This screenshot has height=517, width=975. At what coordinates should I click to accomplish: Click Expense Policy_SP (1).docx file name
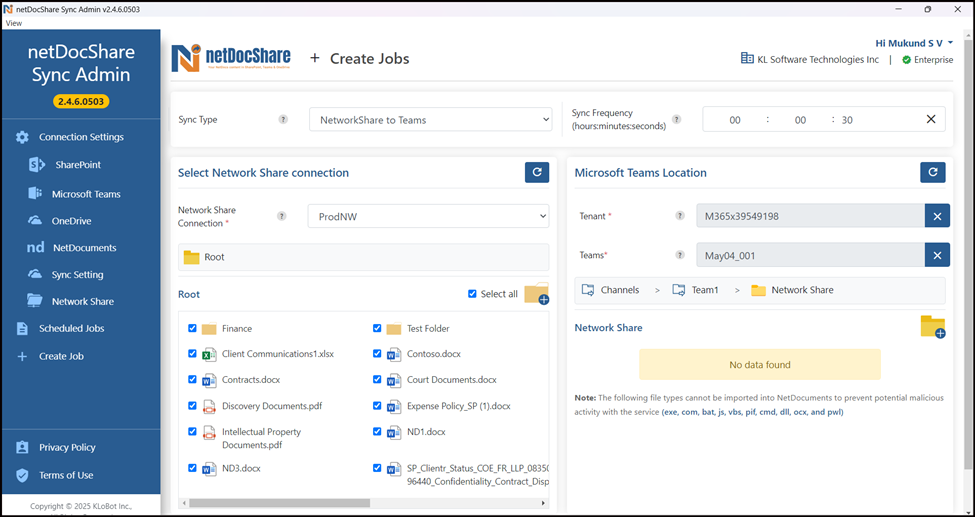(458, 406)
